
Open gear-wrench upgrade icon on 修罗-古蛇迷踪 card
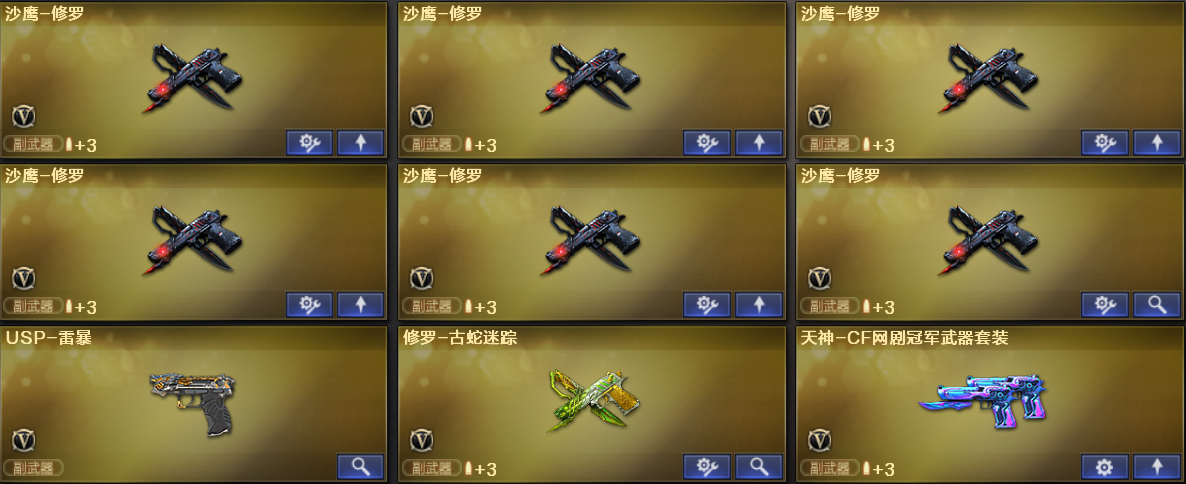(x=706, y=467)
